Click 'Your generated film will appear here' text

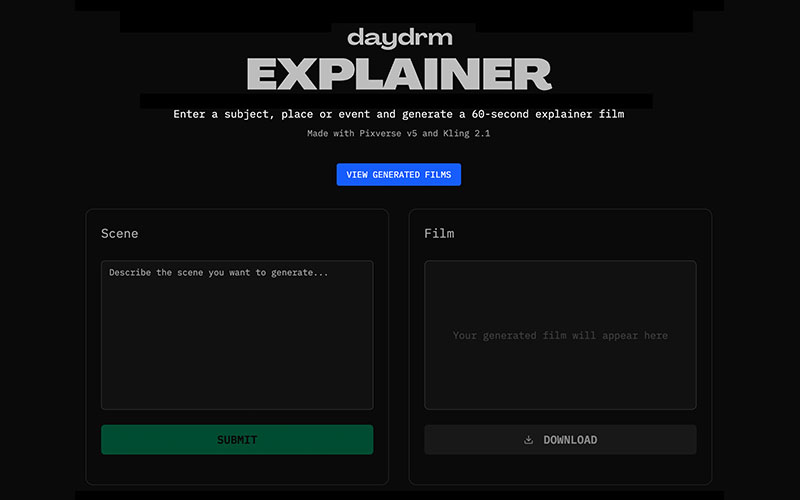(x=560, y=336)
